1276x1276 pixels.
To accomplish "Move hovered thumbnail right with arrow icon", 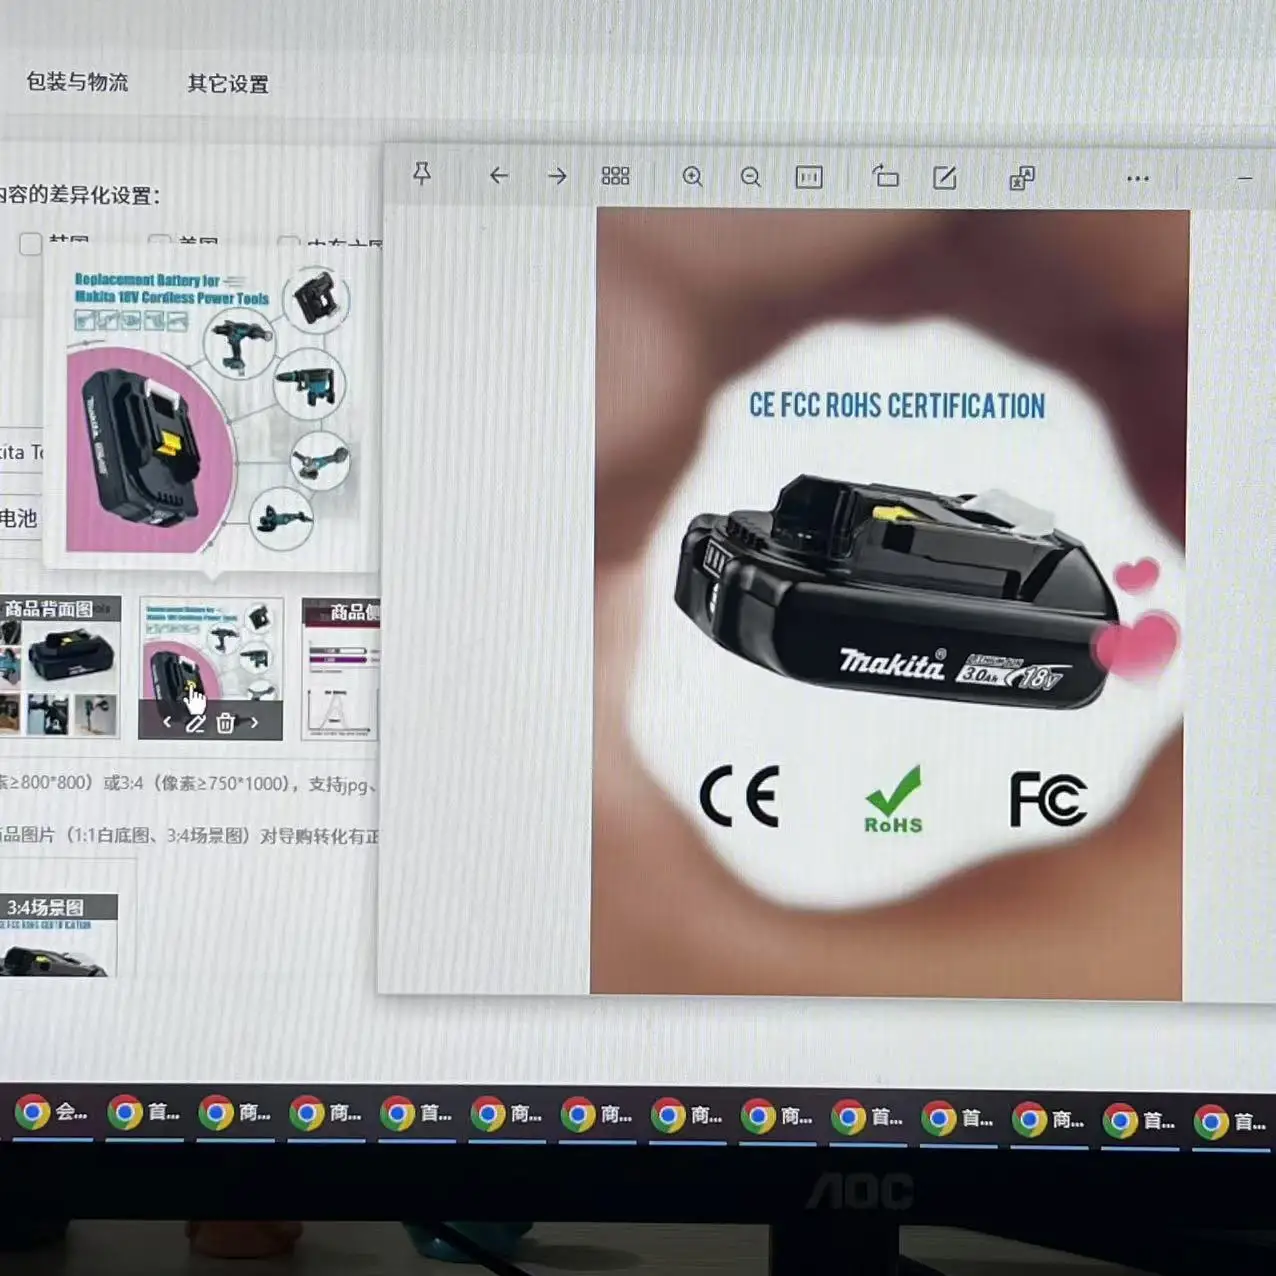I will coord(254,722).
